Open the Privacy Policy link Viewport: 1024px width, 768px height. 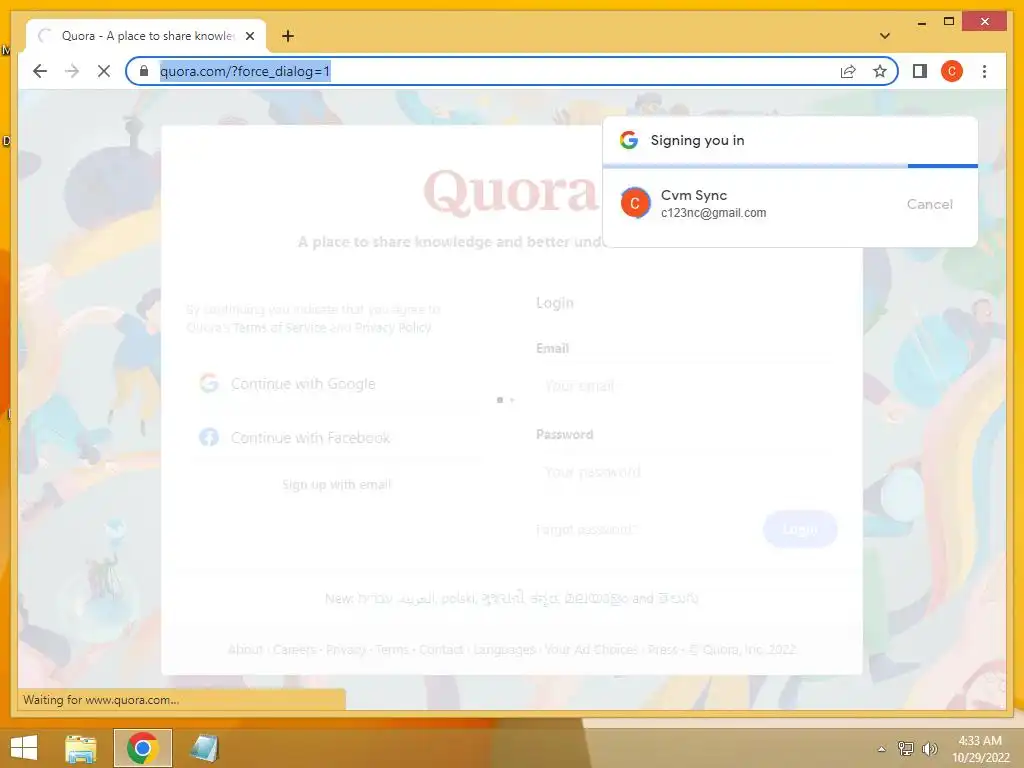pos(393,327)
